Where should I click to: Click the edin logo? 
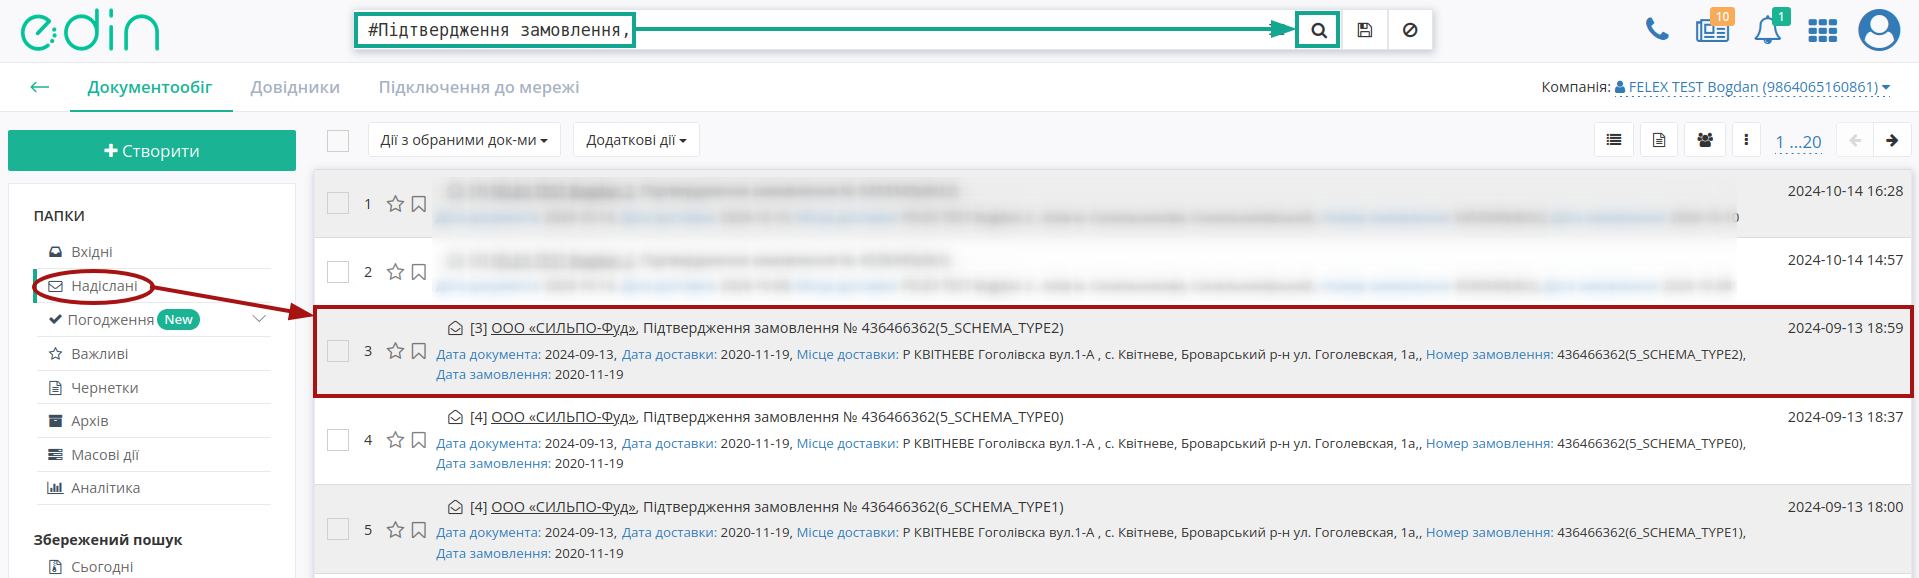coord(90,31)
